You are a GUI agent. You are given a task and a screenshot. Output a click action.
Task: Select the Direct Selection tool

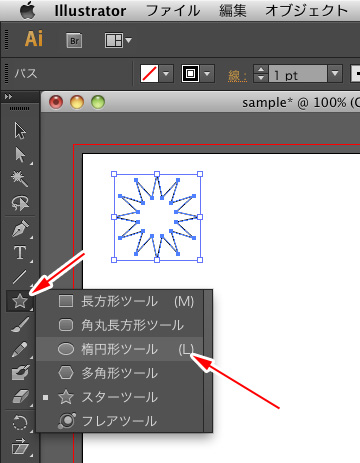pos(20,155)
